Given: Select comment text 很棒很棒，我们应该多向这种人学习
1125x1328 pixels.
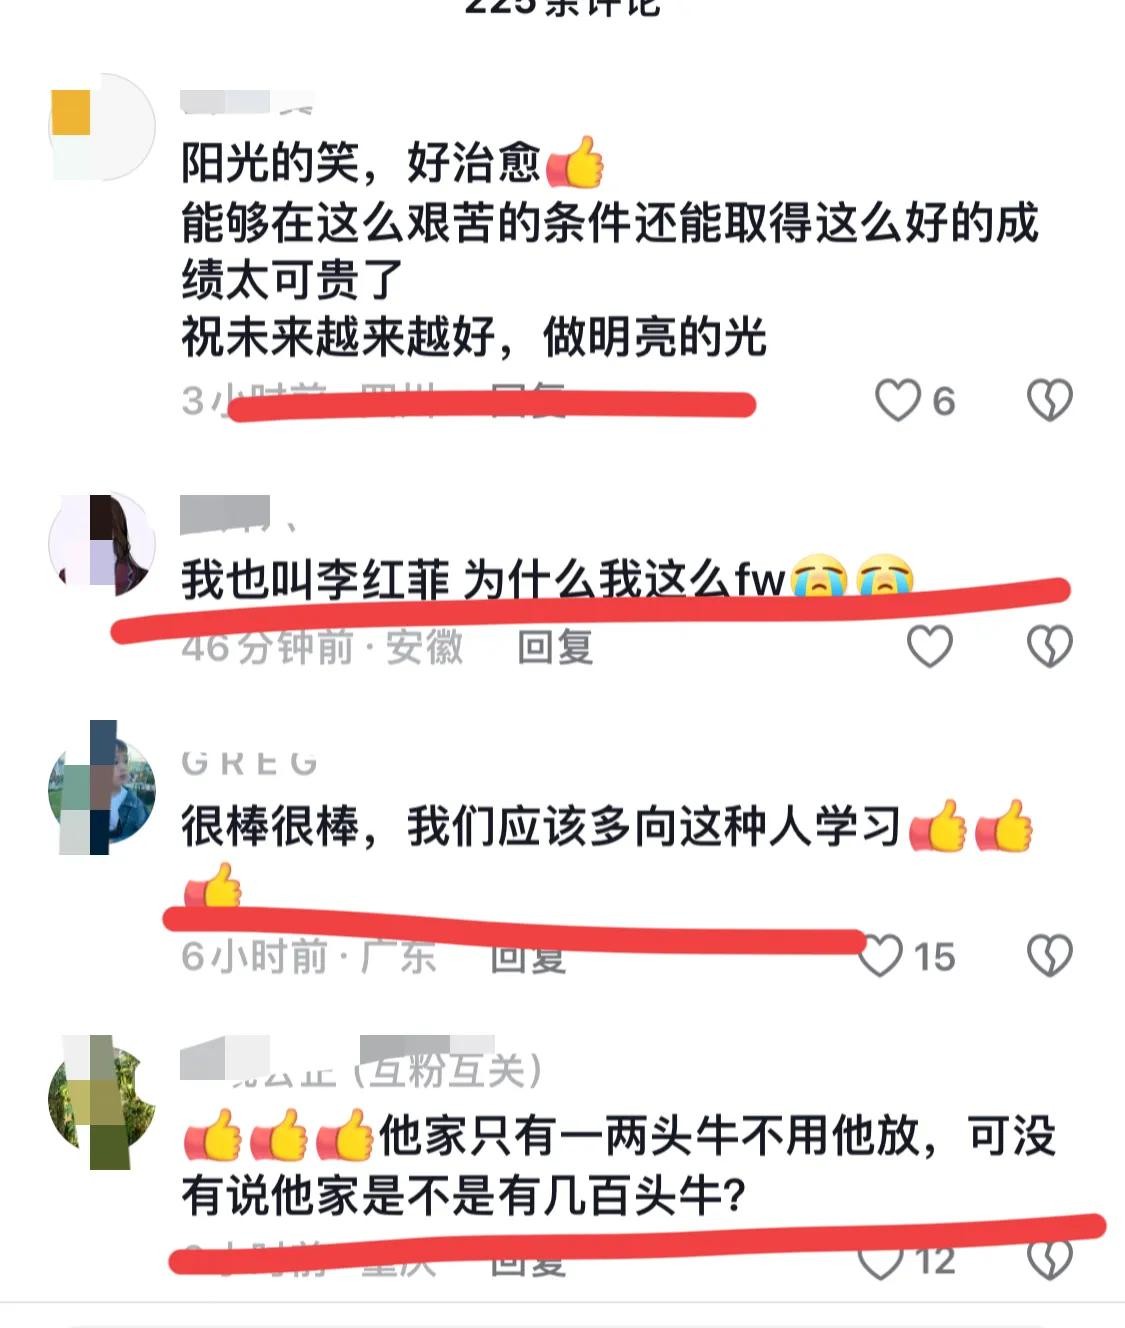Looking at the screenshot, I should click(540, 827).
